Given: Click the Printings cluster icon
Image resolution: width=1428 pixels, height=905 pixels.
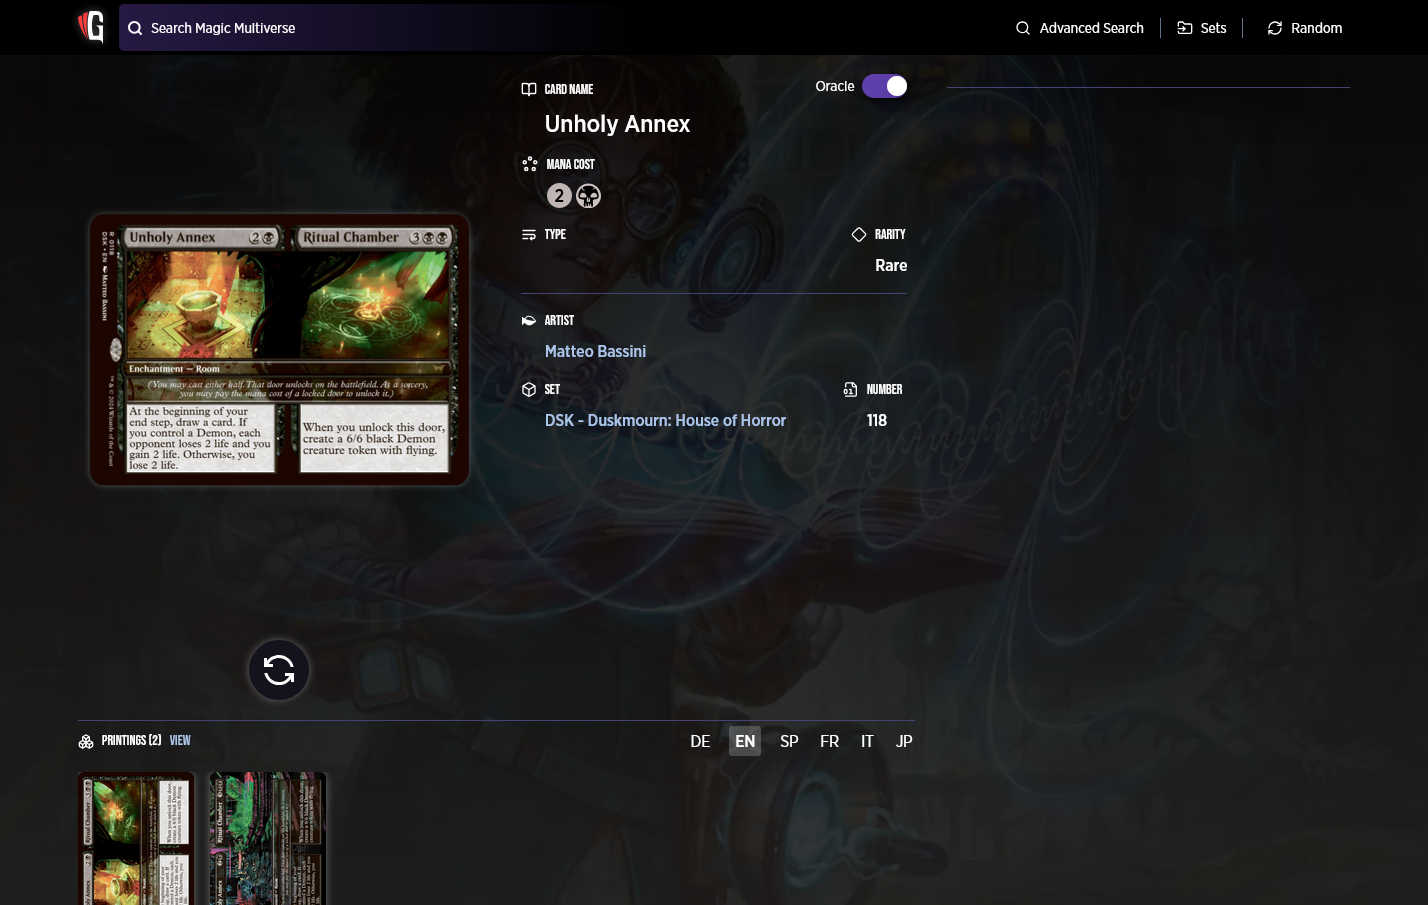Looking at the screenshot, I should [x=86, y=740].
